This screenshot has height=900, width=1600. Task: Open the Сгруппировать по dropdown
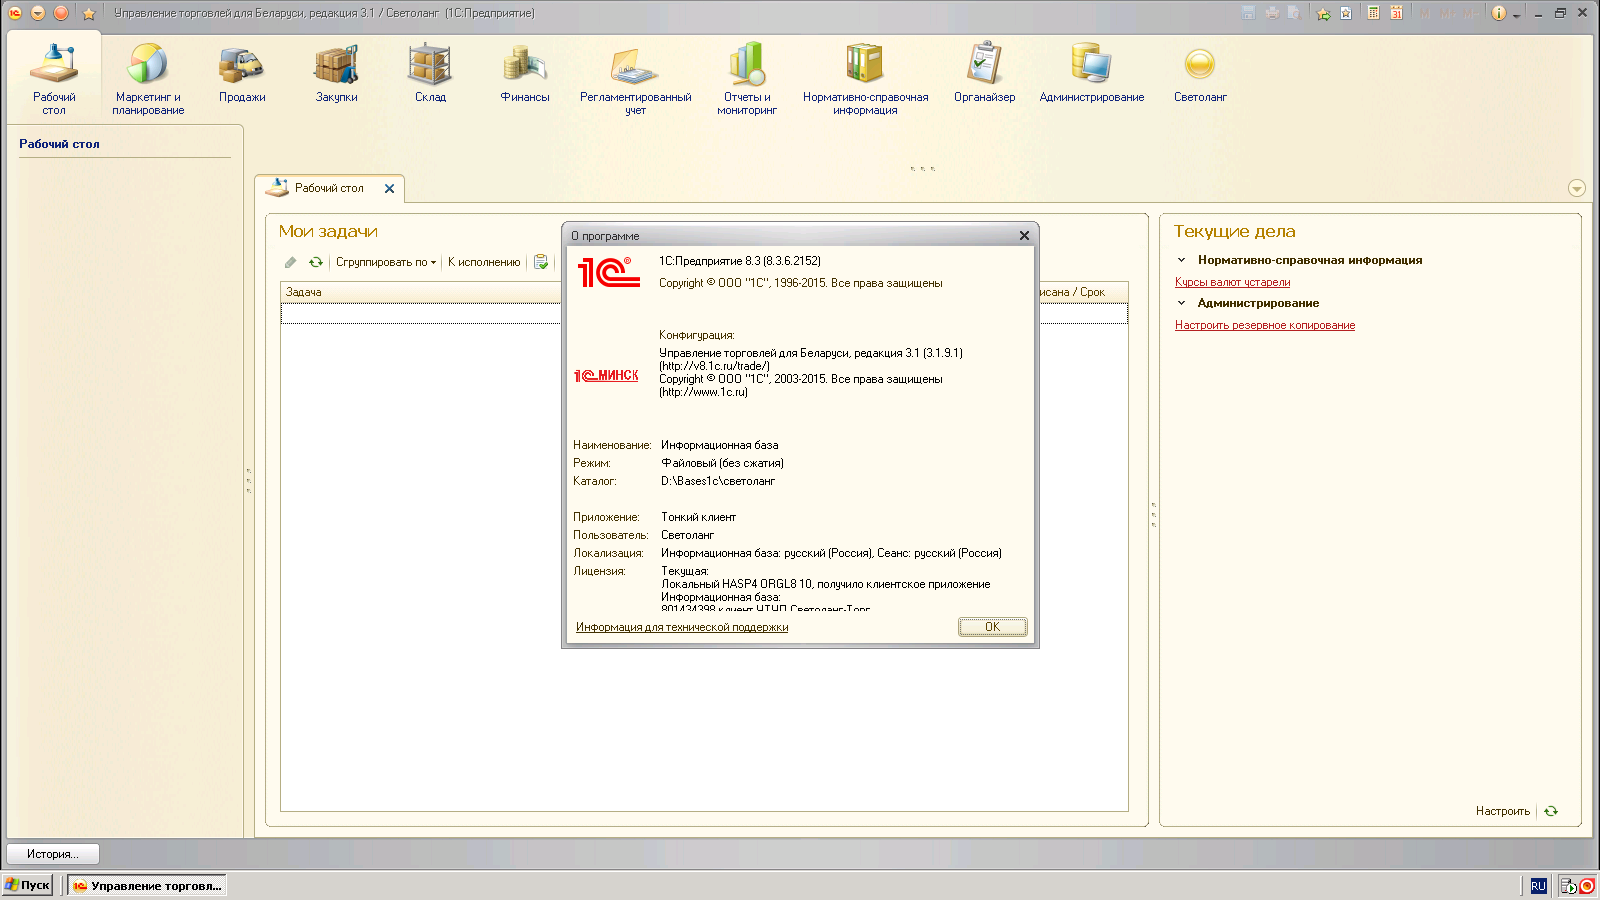click(386, 262)
